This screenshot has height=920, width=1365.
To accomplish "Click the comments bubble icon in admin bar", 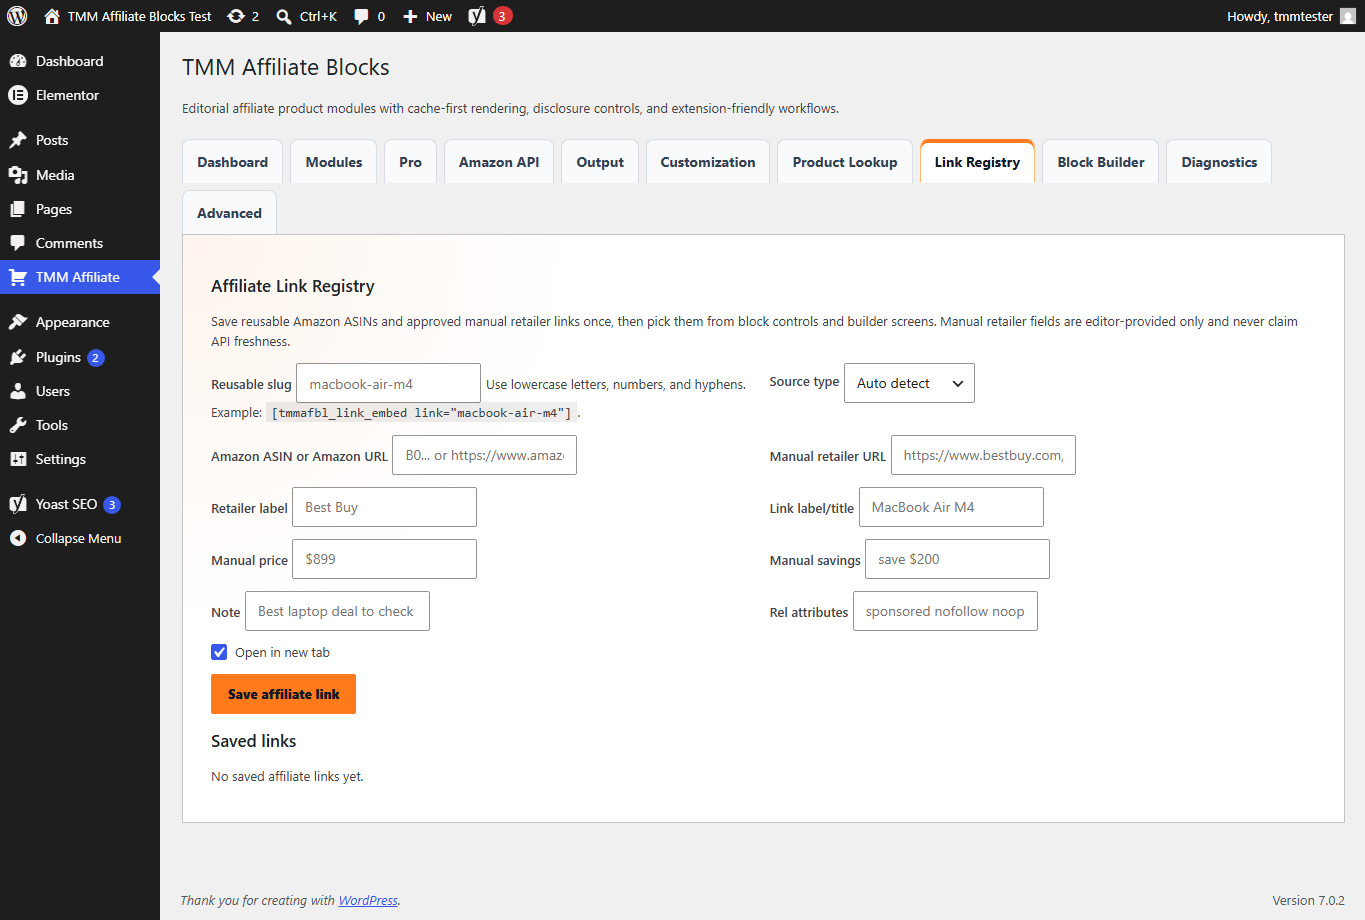I will [361, 16].
